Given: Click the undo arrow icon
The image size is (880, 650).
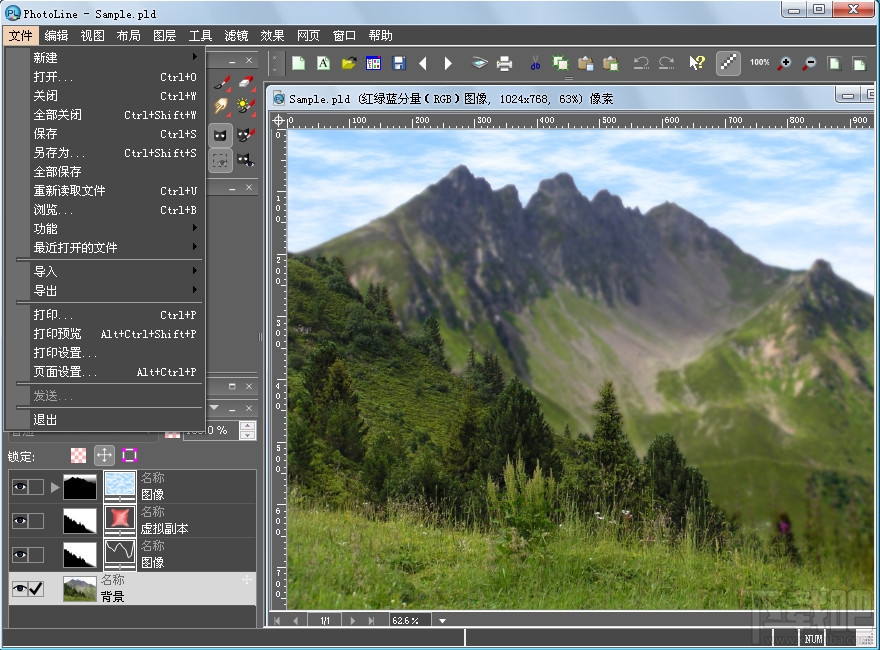Looking at the screenshot, I should point(641,63).
